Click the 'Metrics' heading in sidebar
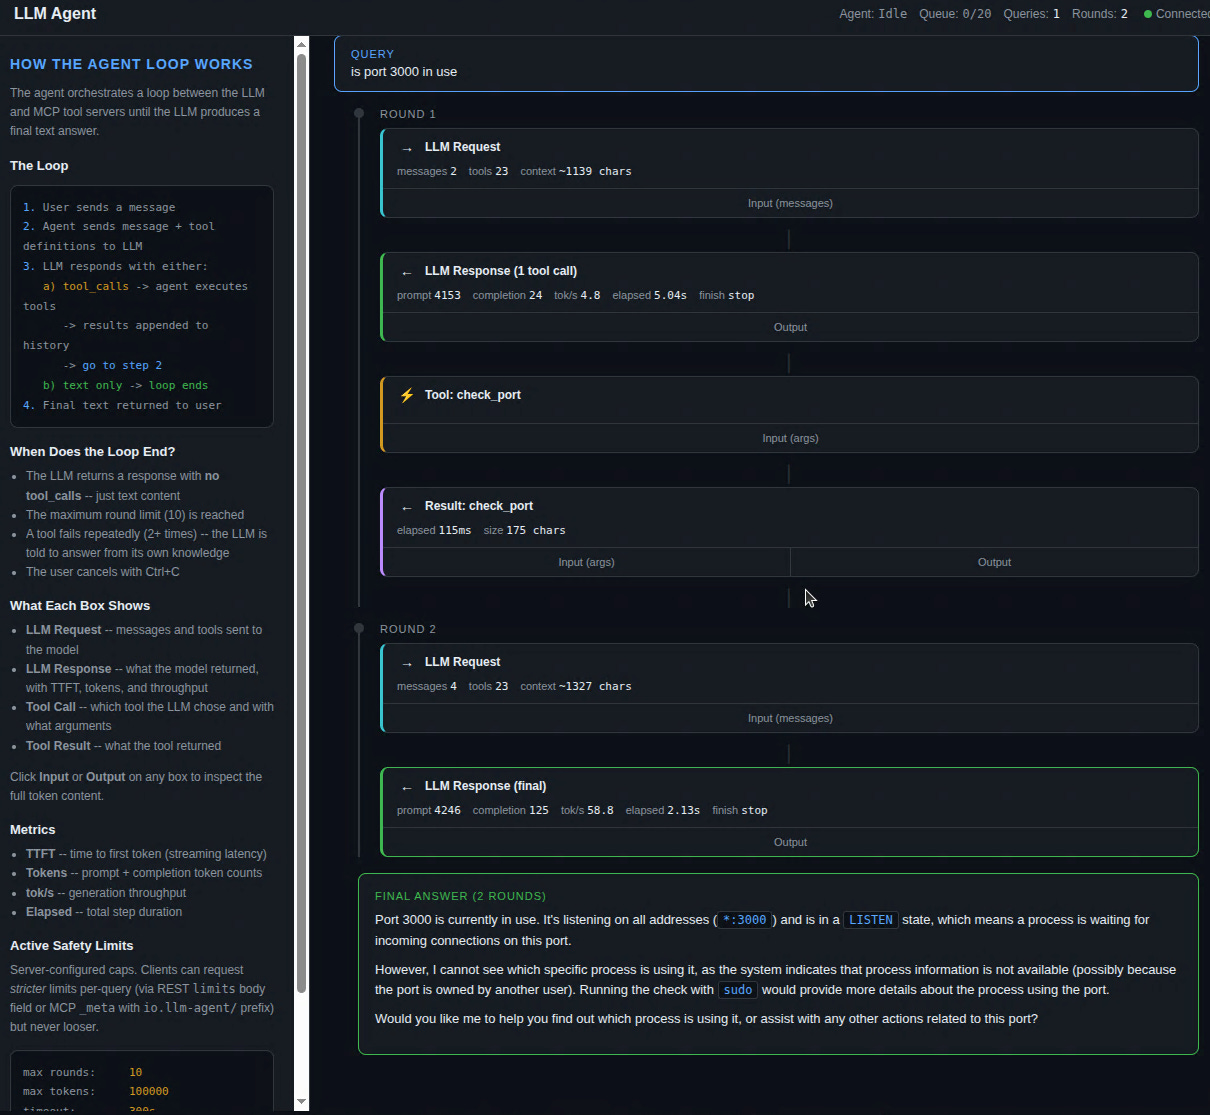The height and width of the screenshot is (1115, 1210). [x=33, y=830]
